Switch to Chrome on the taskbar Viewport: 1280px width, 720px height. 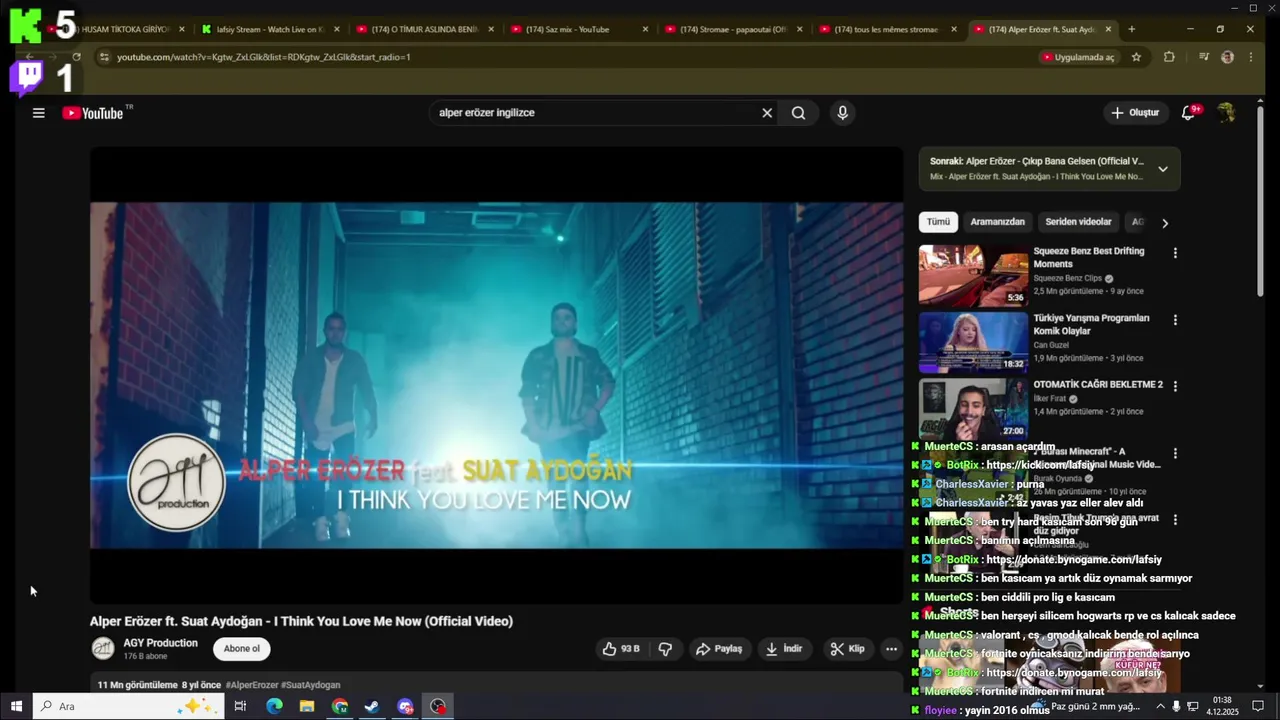340,706
